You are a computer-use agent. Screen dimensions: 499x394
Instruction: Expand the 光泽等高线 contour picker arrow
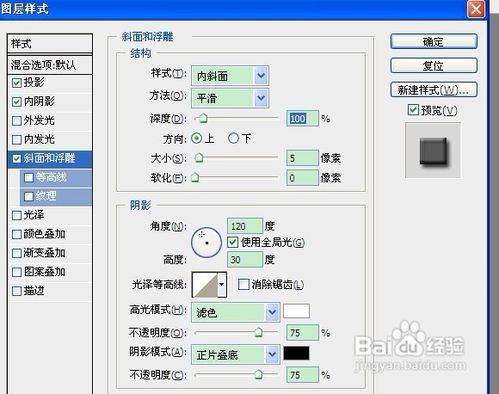[222, 284]
